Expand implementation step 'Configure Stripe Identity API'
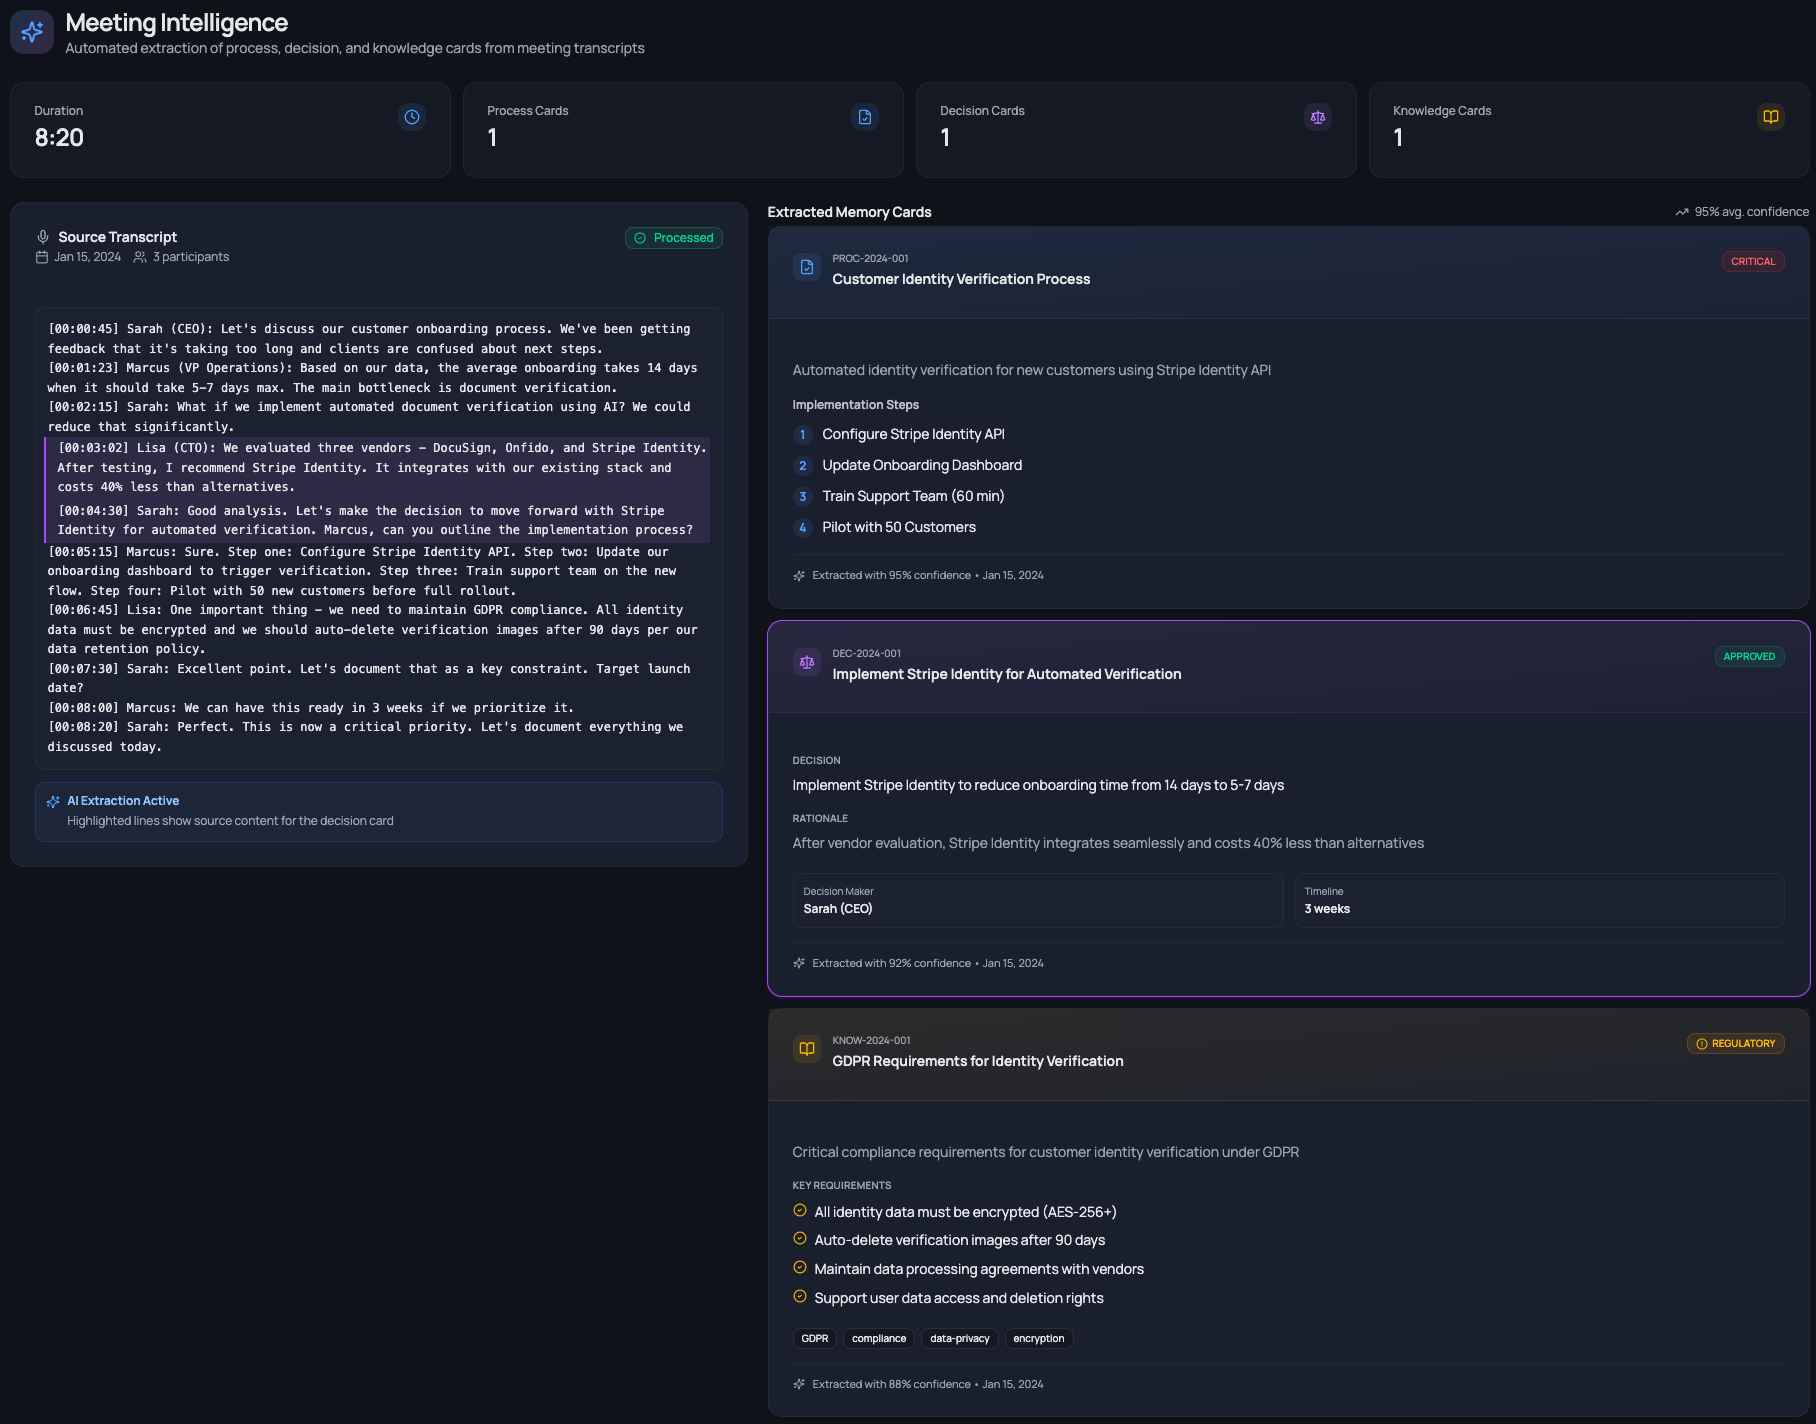Viewport: 1816px width, 1424px height. pyautogui.click(x=913, y=434)
